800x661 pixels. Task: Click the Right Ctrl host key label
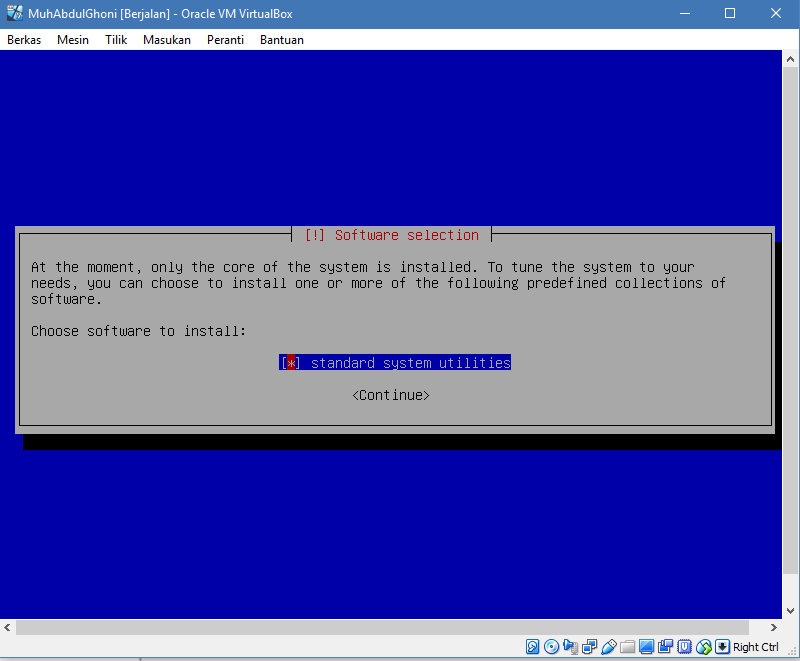point(756,647)
